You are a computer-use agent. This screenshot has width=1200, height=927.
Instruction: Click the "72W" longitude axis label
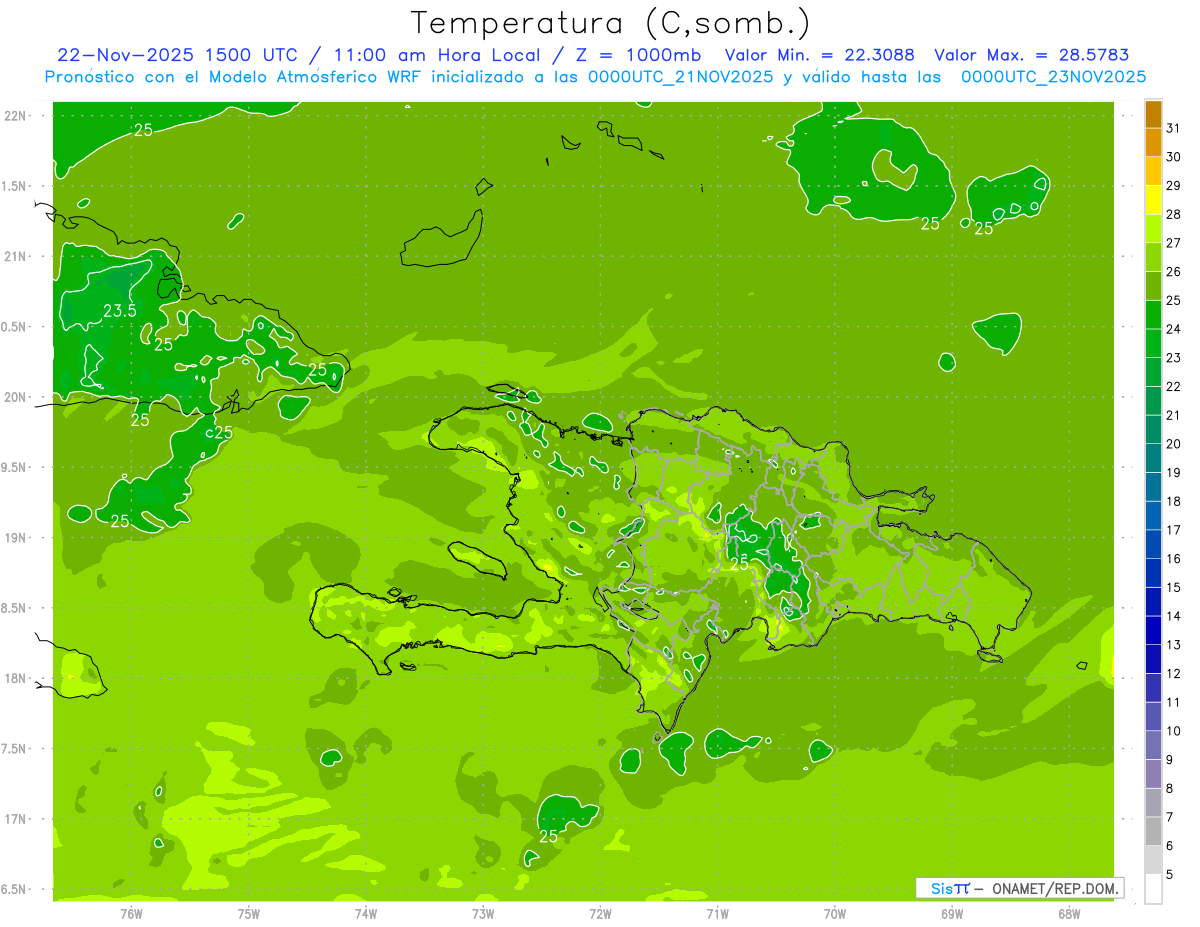(x=600, y=914)
